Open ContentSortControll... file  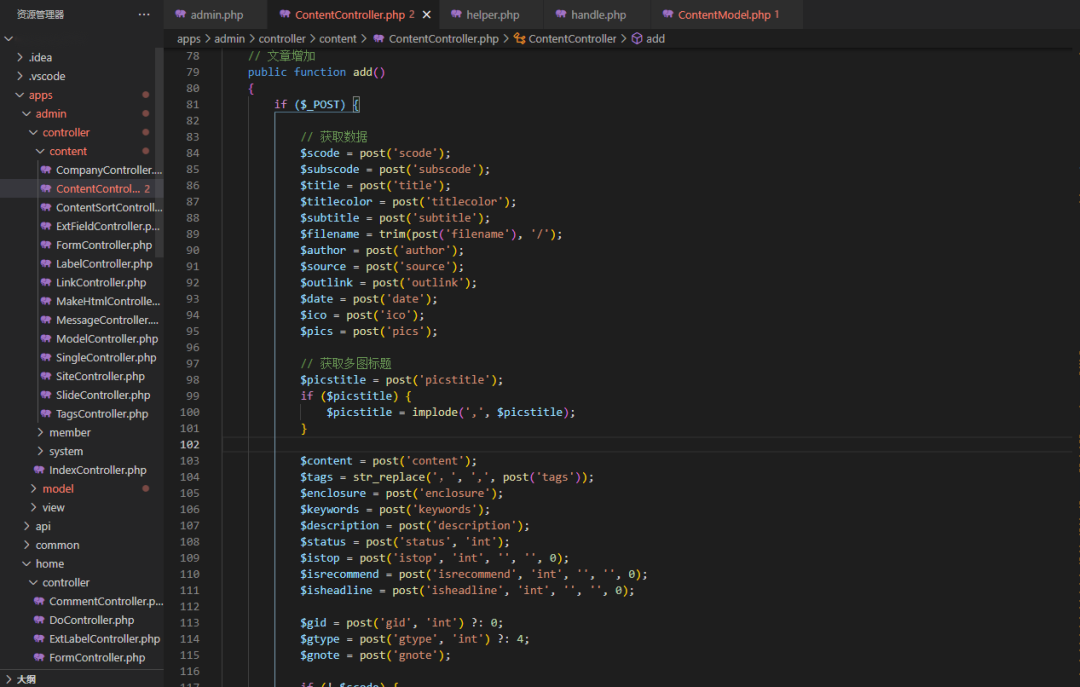coord(109,207)
